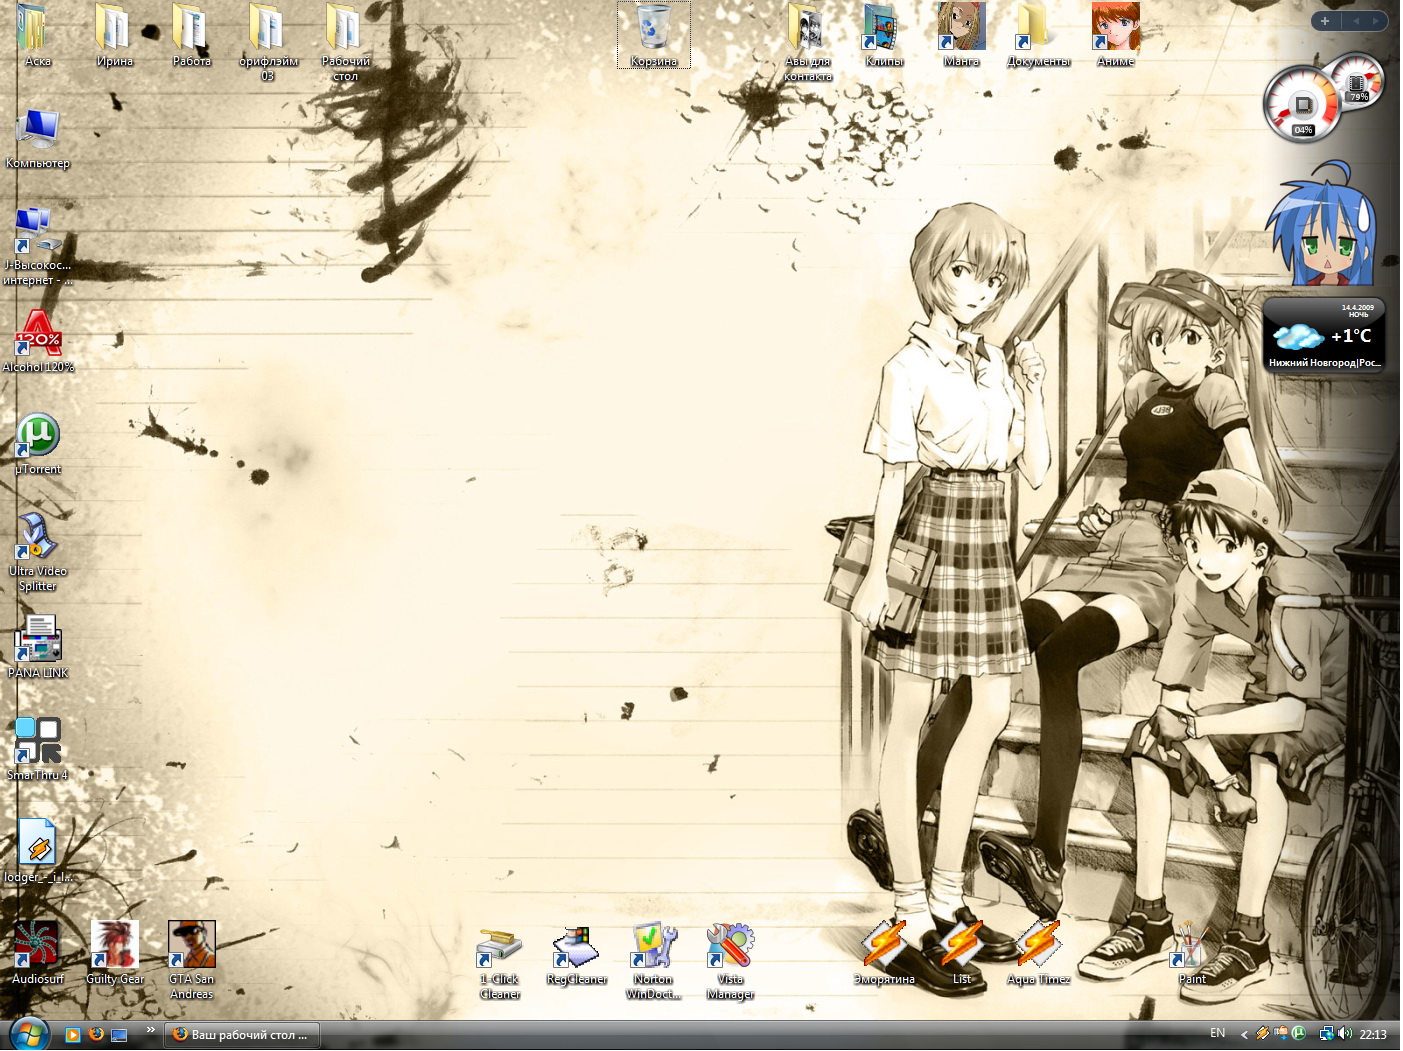
Task: Go to previous sidebar gadgets page
Action: coord(1356,20)
